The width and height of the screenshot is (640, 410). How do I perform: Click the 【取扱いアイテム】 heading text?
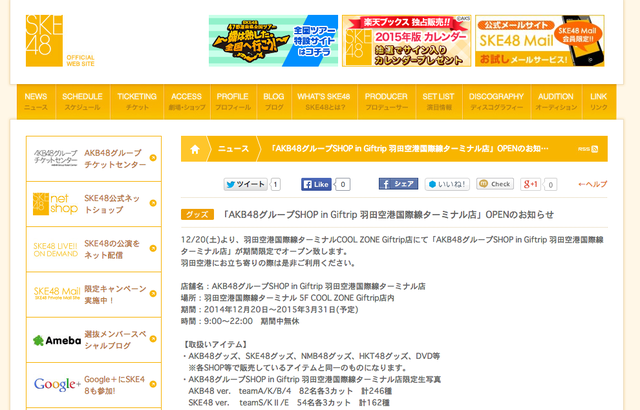tap(215, 344)
